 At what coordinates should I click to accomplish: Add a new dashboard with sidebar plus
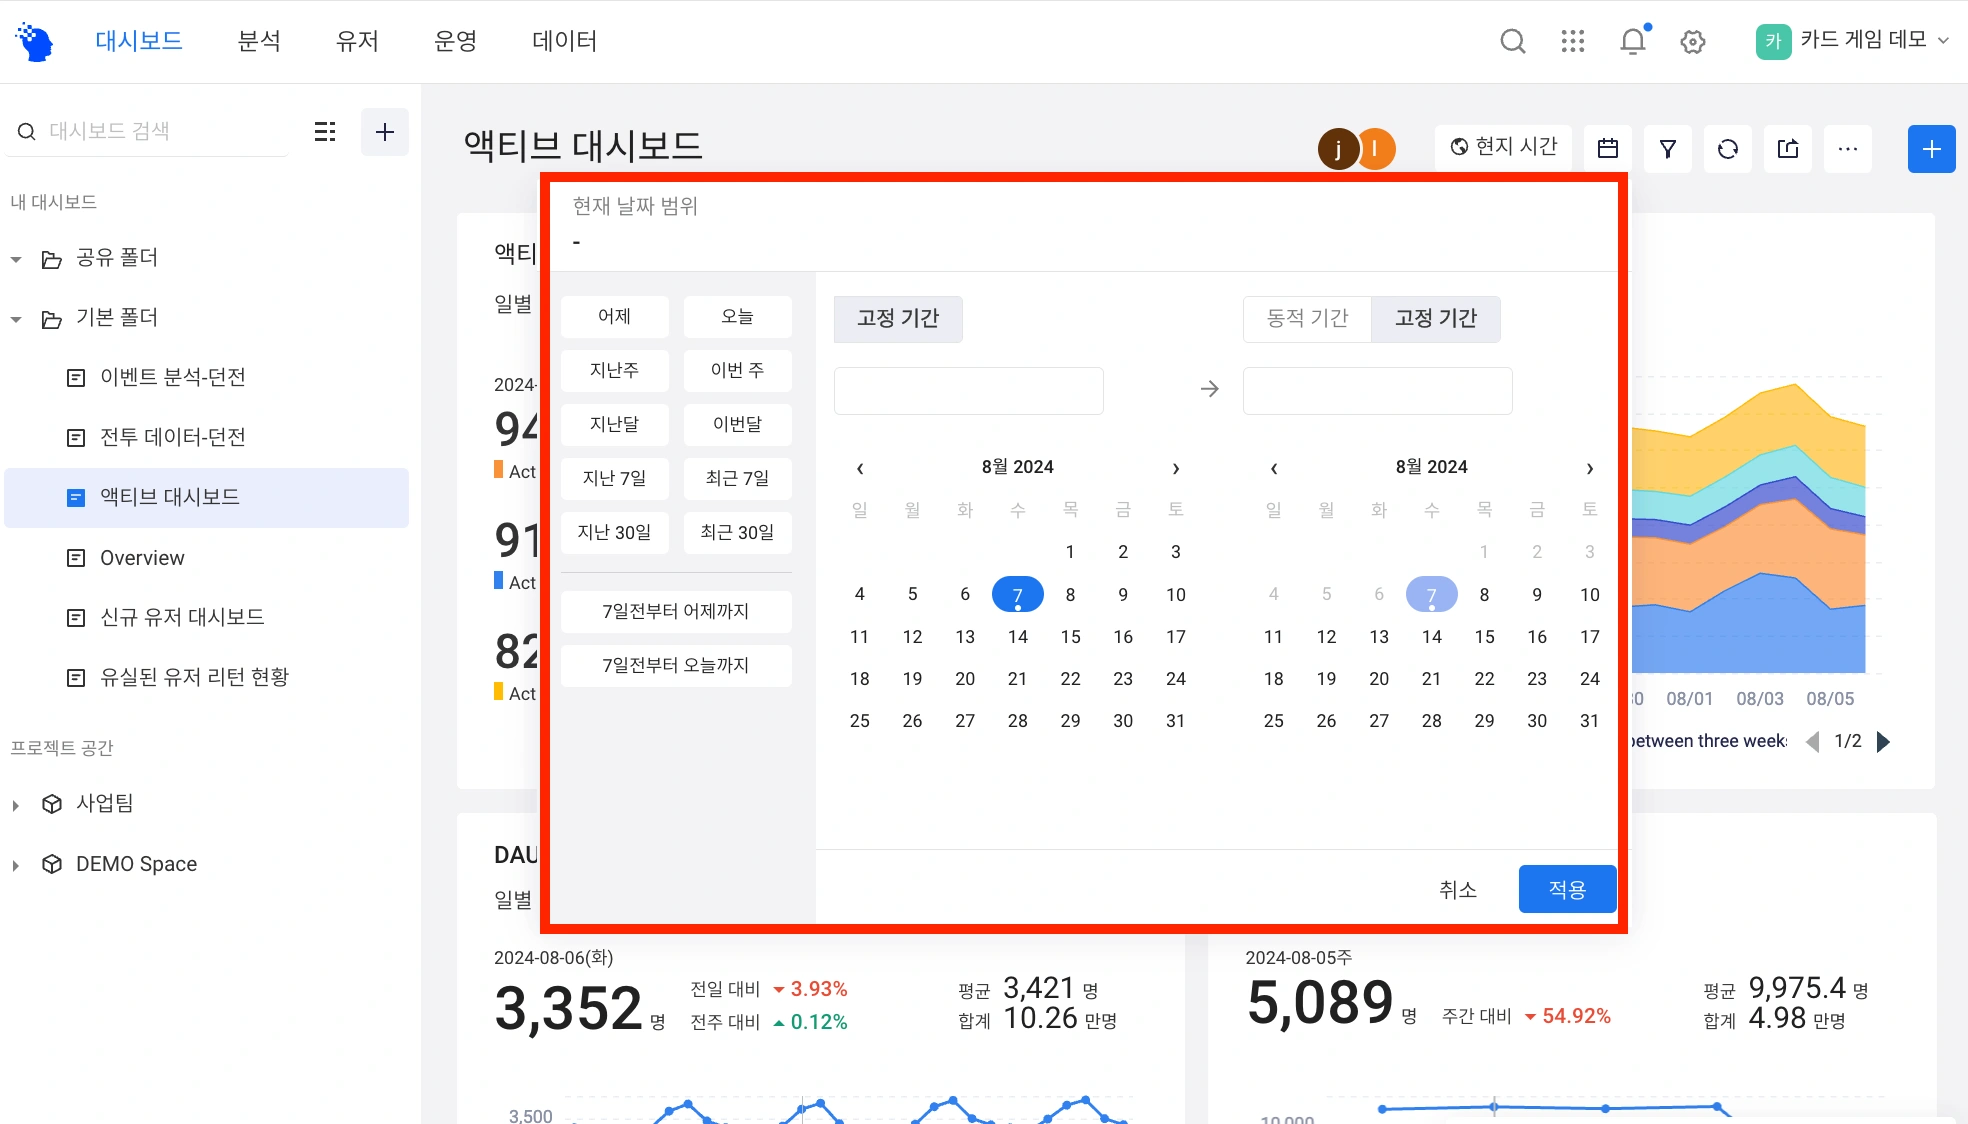[x=385, y=132]
